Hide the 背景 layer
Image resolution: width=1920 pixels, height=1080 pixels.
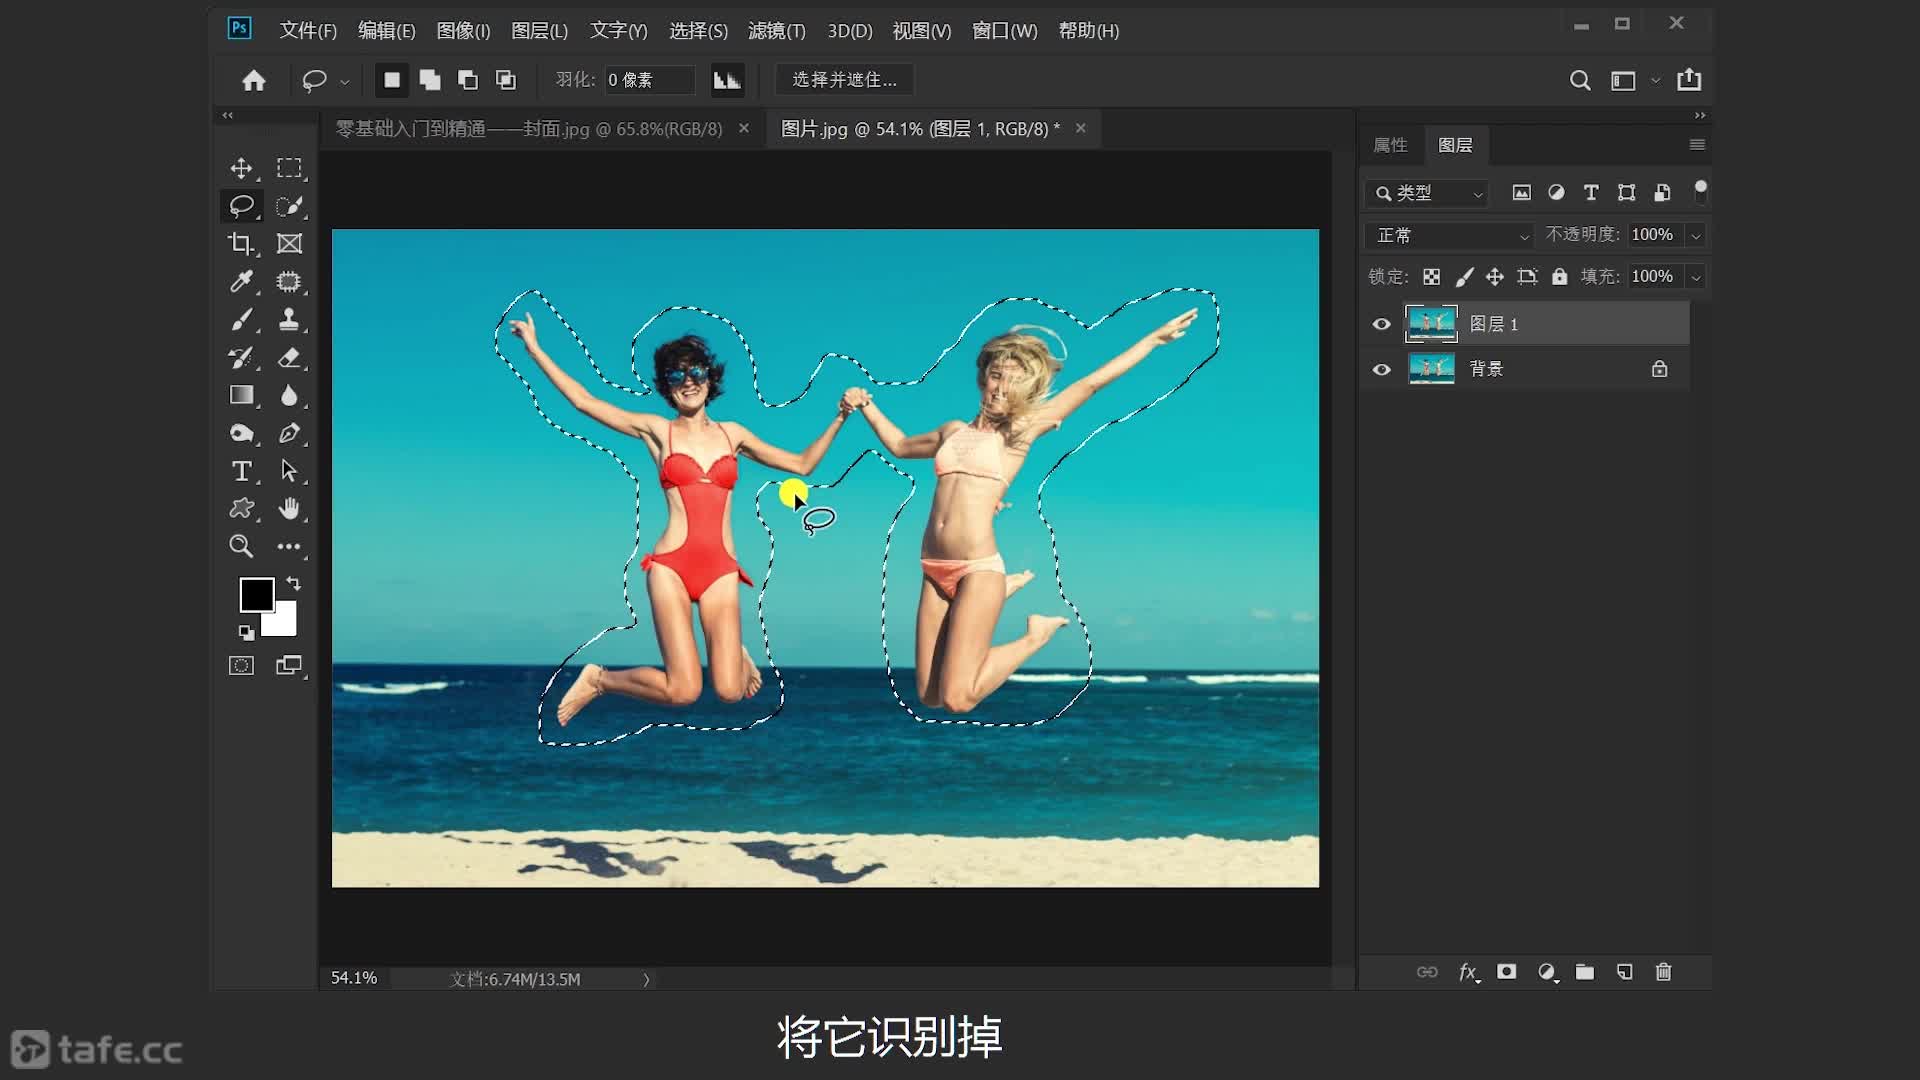click(x=1381, y=369)
